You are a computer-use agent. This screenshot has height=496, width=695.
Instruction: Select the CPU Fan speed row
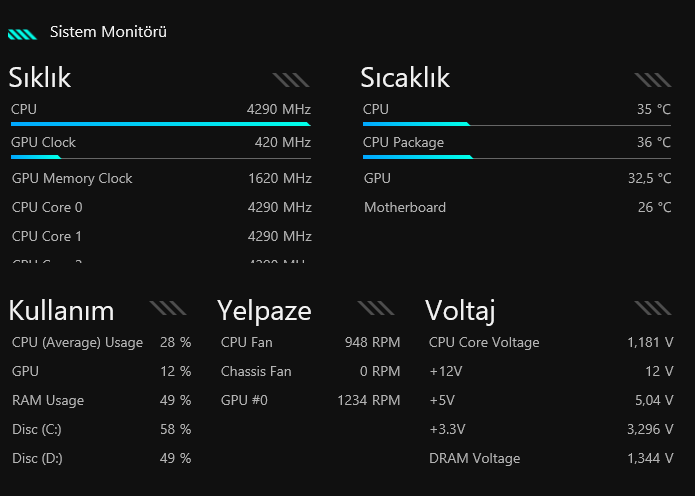click(x=310, y=343)
